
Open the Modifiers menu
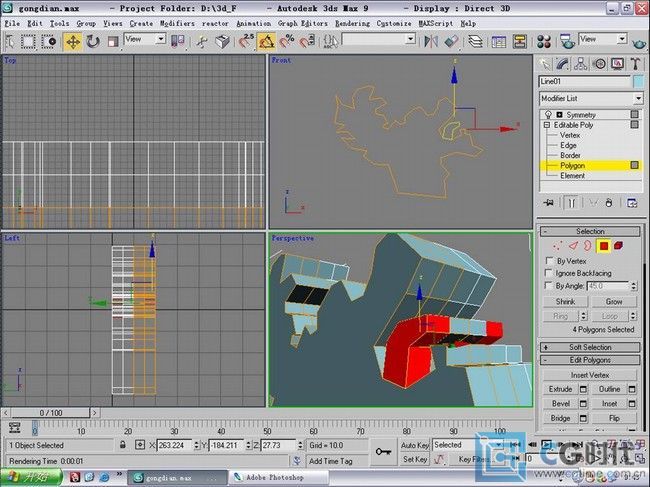tap(177, 24)
